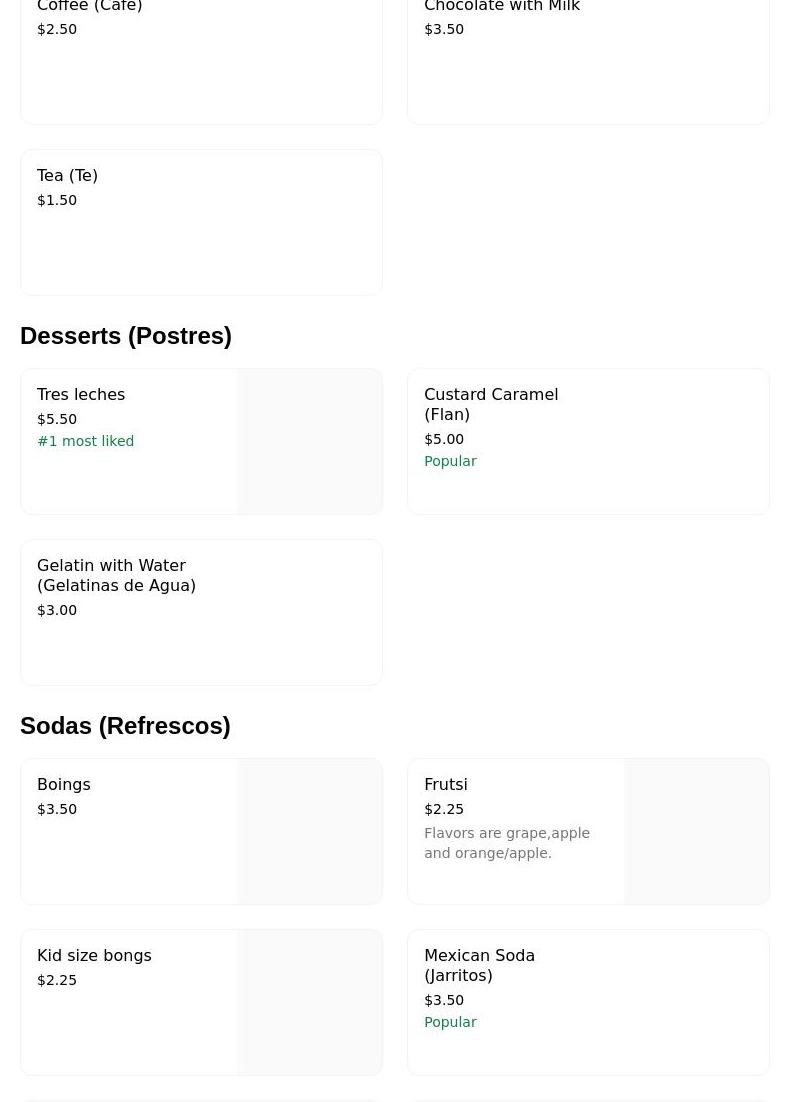Open the Coffee (Cafe) menu item
This screenshot has width=804, height=1102.
tap(90, 7)
